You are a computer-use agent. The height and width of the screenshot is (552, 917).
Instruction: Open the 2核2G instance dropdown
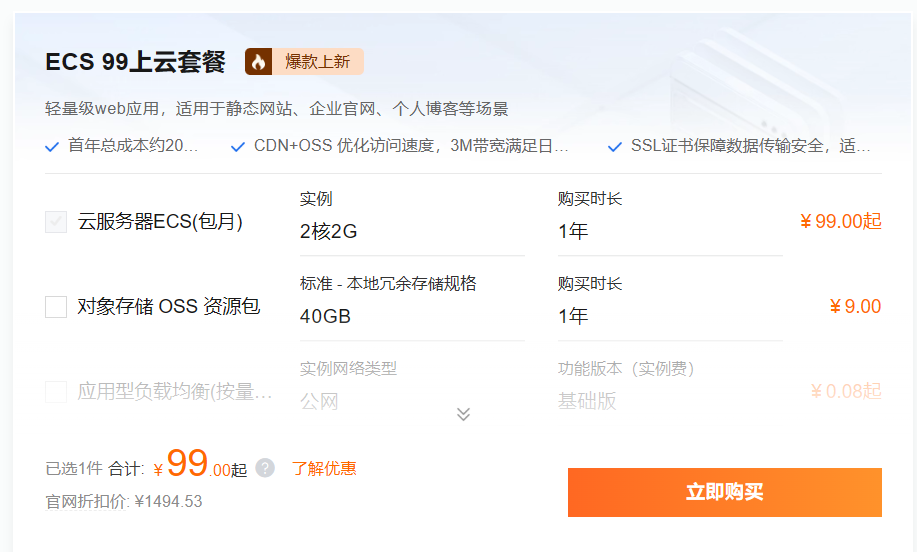click(412, 232)
